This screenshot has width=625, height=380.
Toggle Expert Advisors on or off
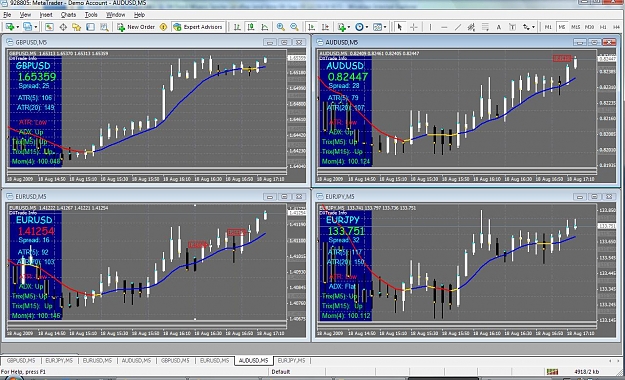(x=198, y=27)
